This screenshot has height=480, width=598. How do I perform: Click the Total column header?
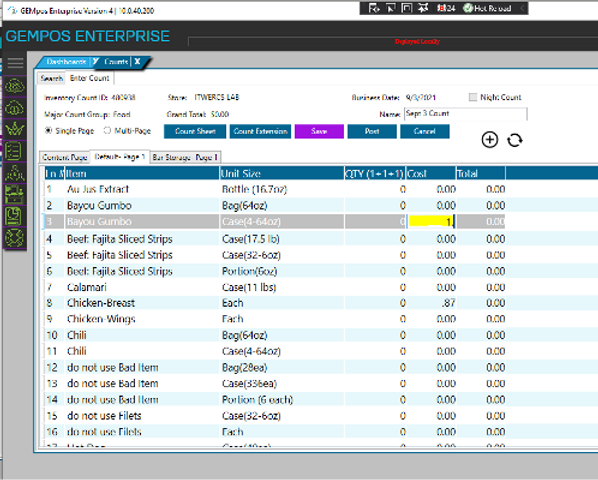pos(481,173)
